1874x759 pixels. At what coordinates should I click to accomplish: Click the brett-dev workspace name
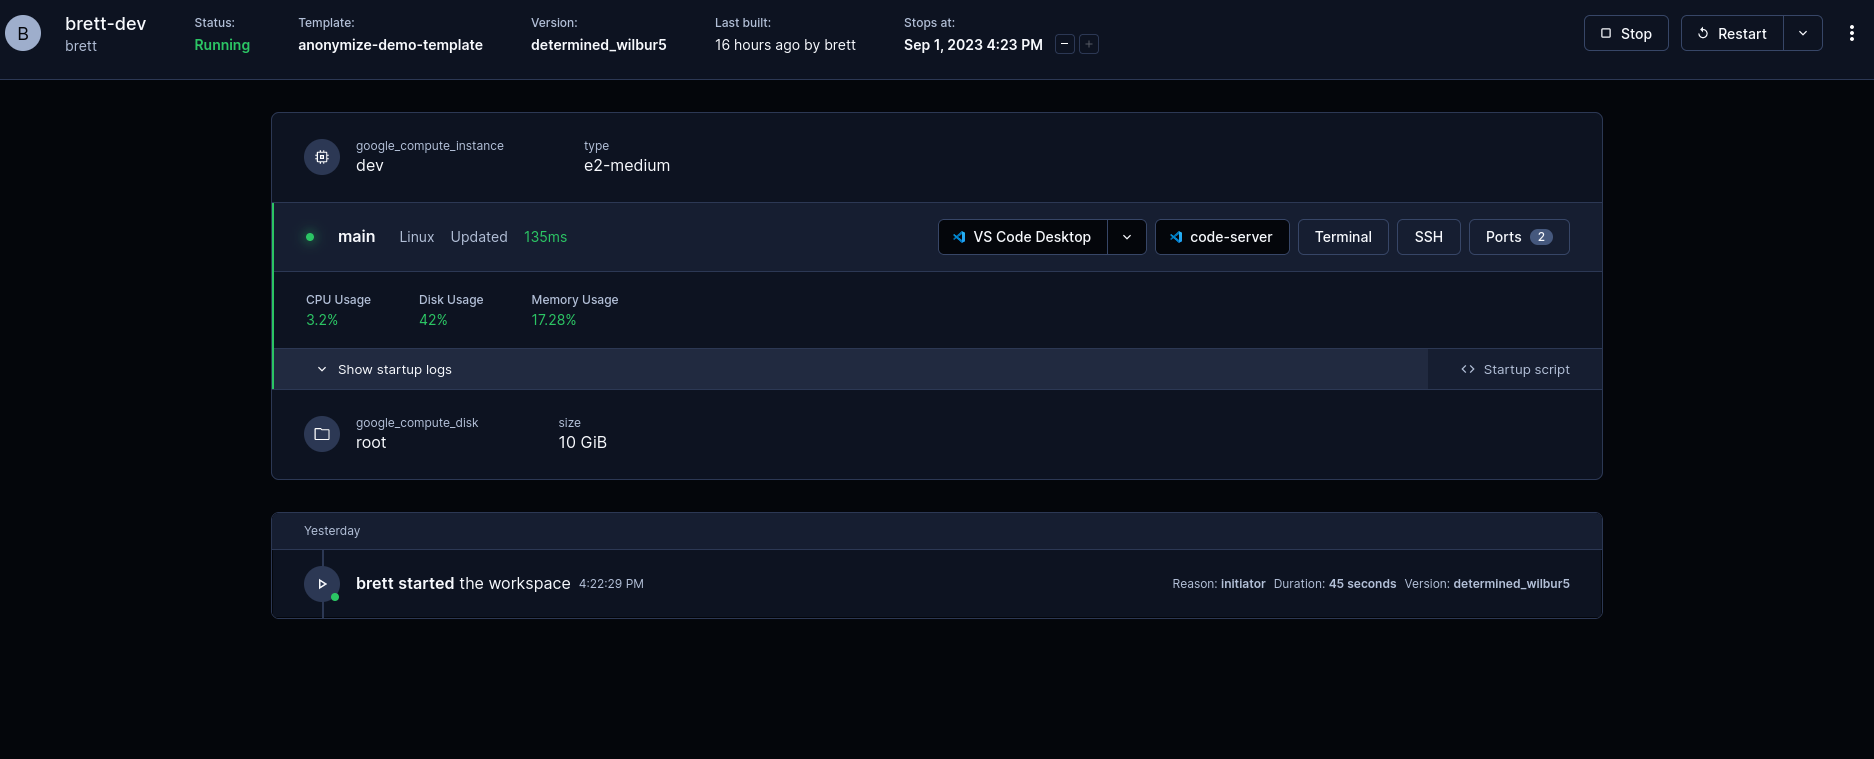[x=105, y=24]
